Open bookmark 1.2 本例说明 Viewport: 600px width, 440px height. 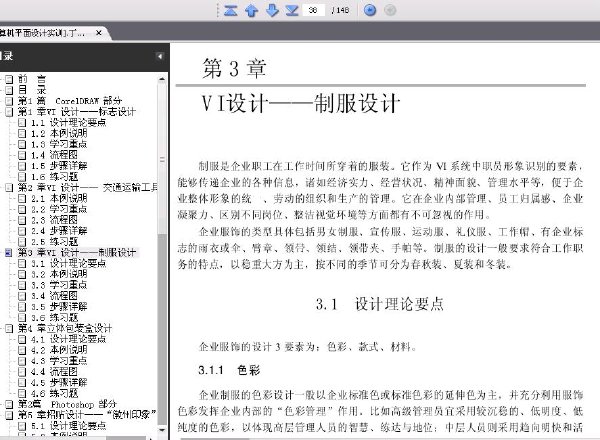click(x=59, y=133)
